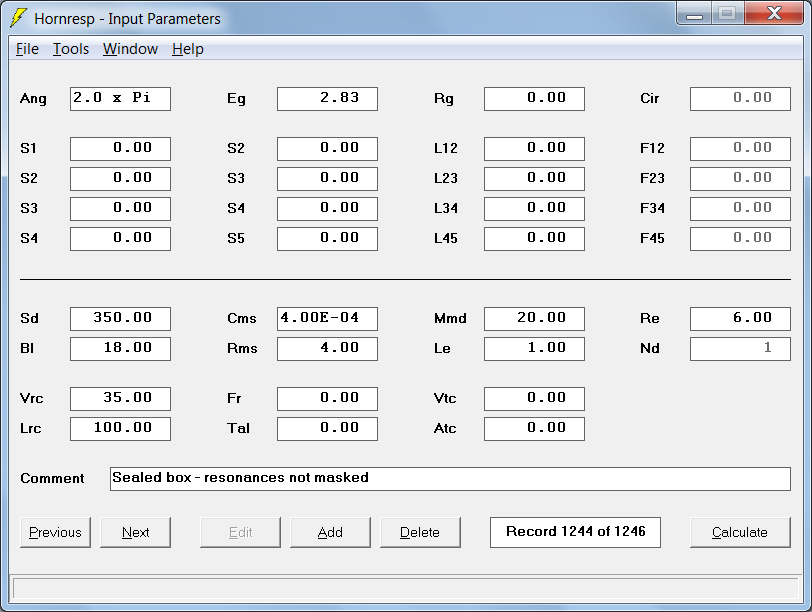The height and width of the screenshot is (612, 812).
Task: Select the Fr input field
Action: click(327, 399)
